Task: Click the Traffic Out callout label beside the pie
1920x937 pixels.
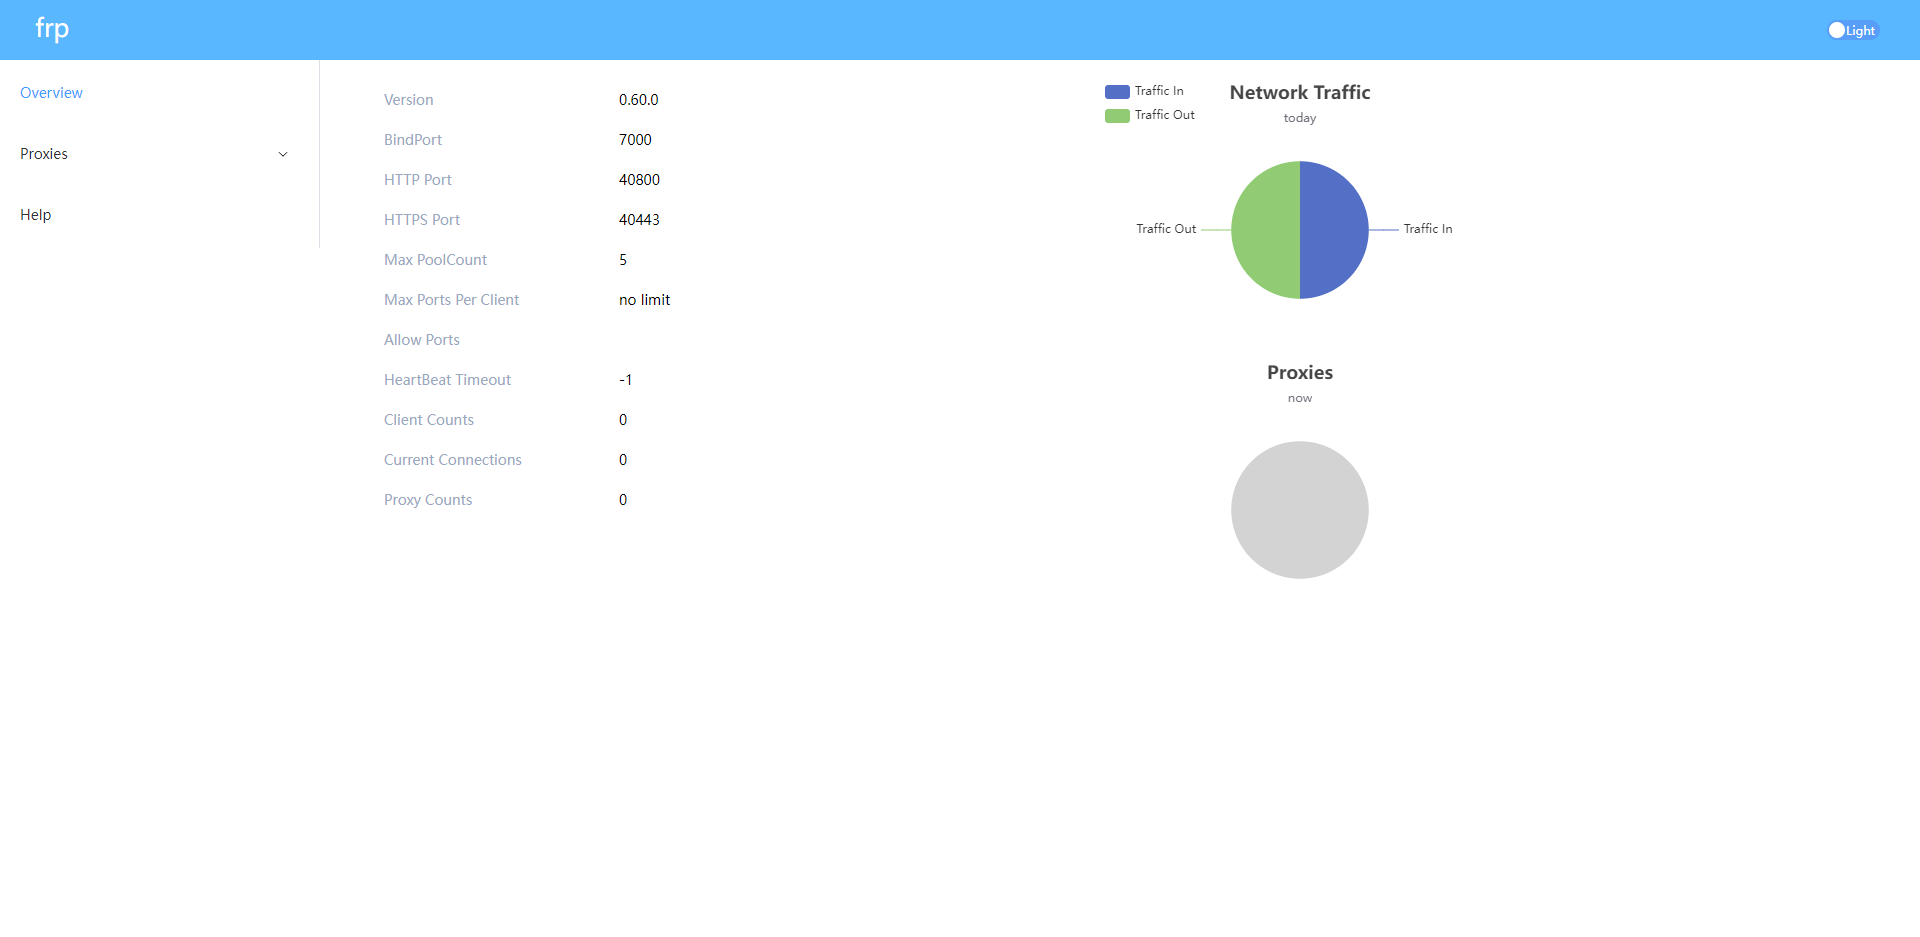Action: click(x=1166, y=229)
